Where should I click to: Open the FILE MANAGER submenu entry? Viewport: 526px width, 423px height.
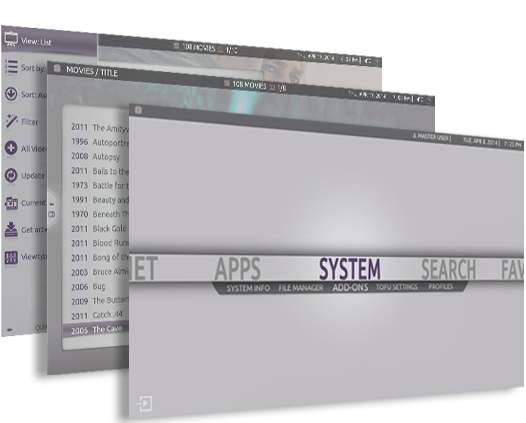click(301, 288)
